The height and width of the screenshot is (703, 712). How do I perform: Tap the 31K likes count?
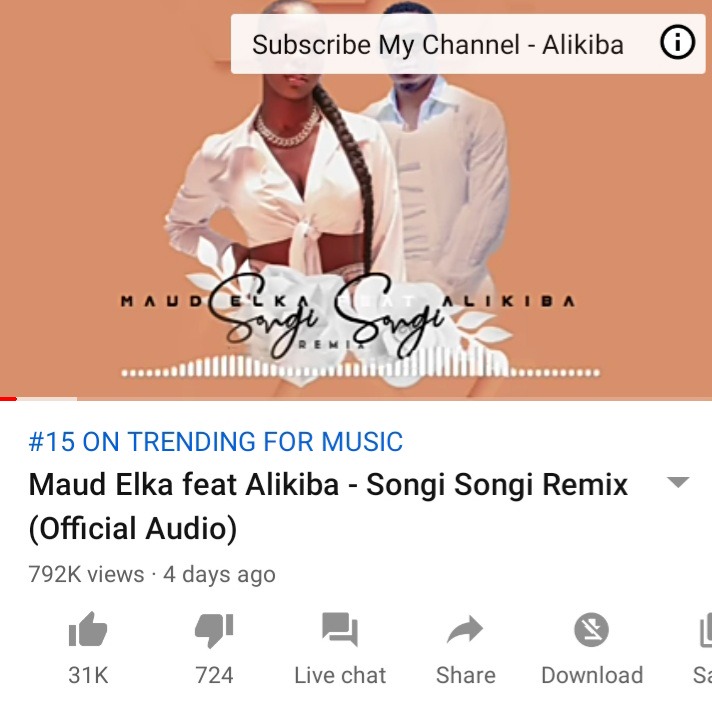[88, 675]
